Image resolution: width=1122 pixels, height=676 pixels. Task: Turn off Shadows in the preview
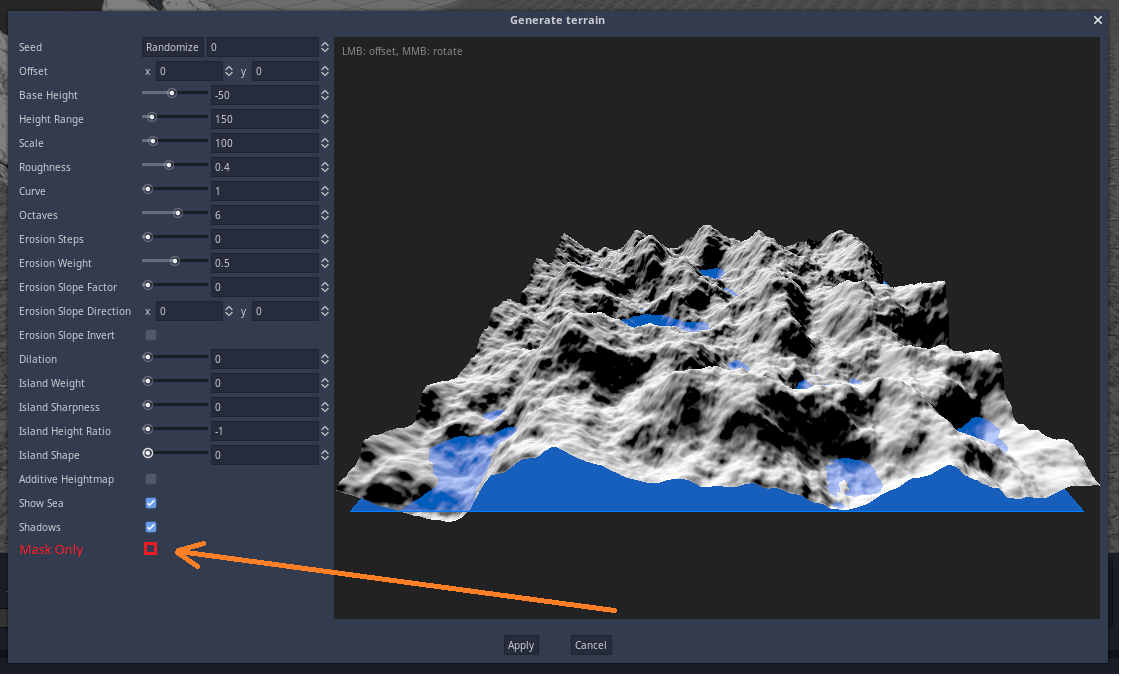click(x=150, y=527)
